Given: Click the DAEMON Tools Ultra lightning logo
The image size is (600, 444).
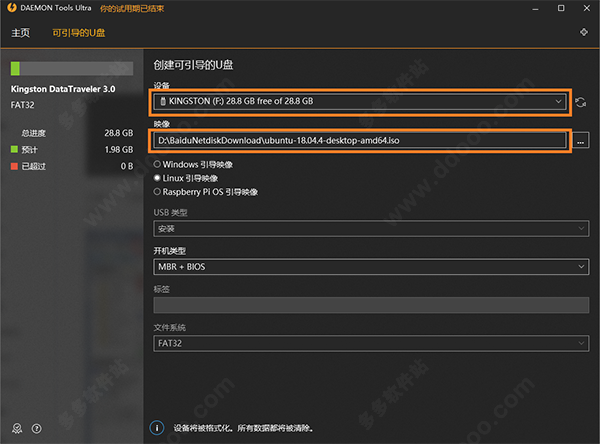Looking at the screenshot, I should [12, 8].
